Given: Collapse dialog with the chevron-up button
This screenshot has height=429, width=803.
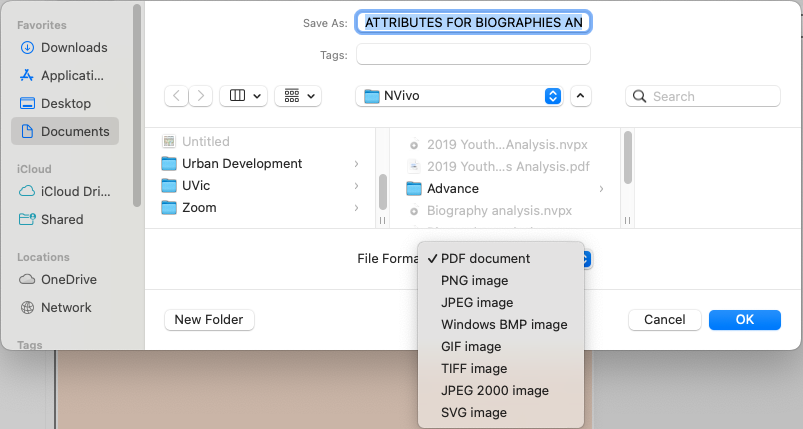Looking at the screenshot, I should coord(581,96).
